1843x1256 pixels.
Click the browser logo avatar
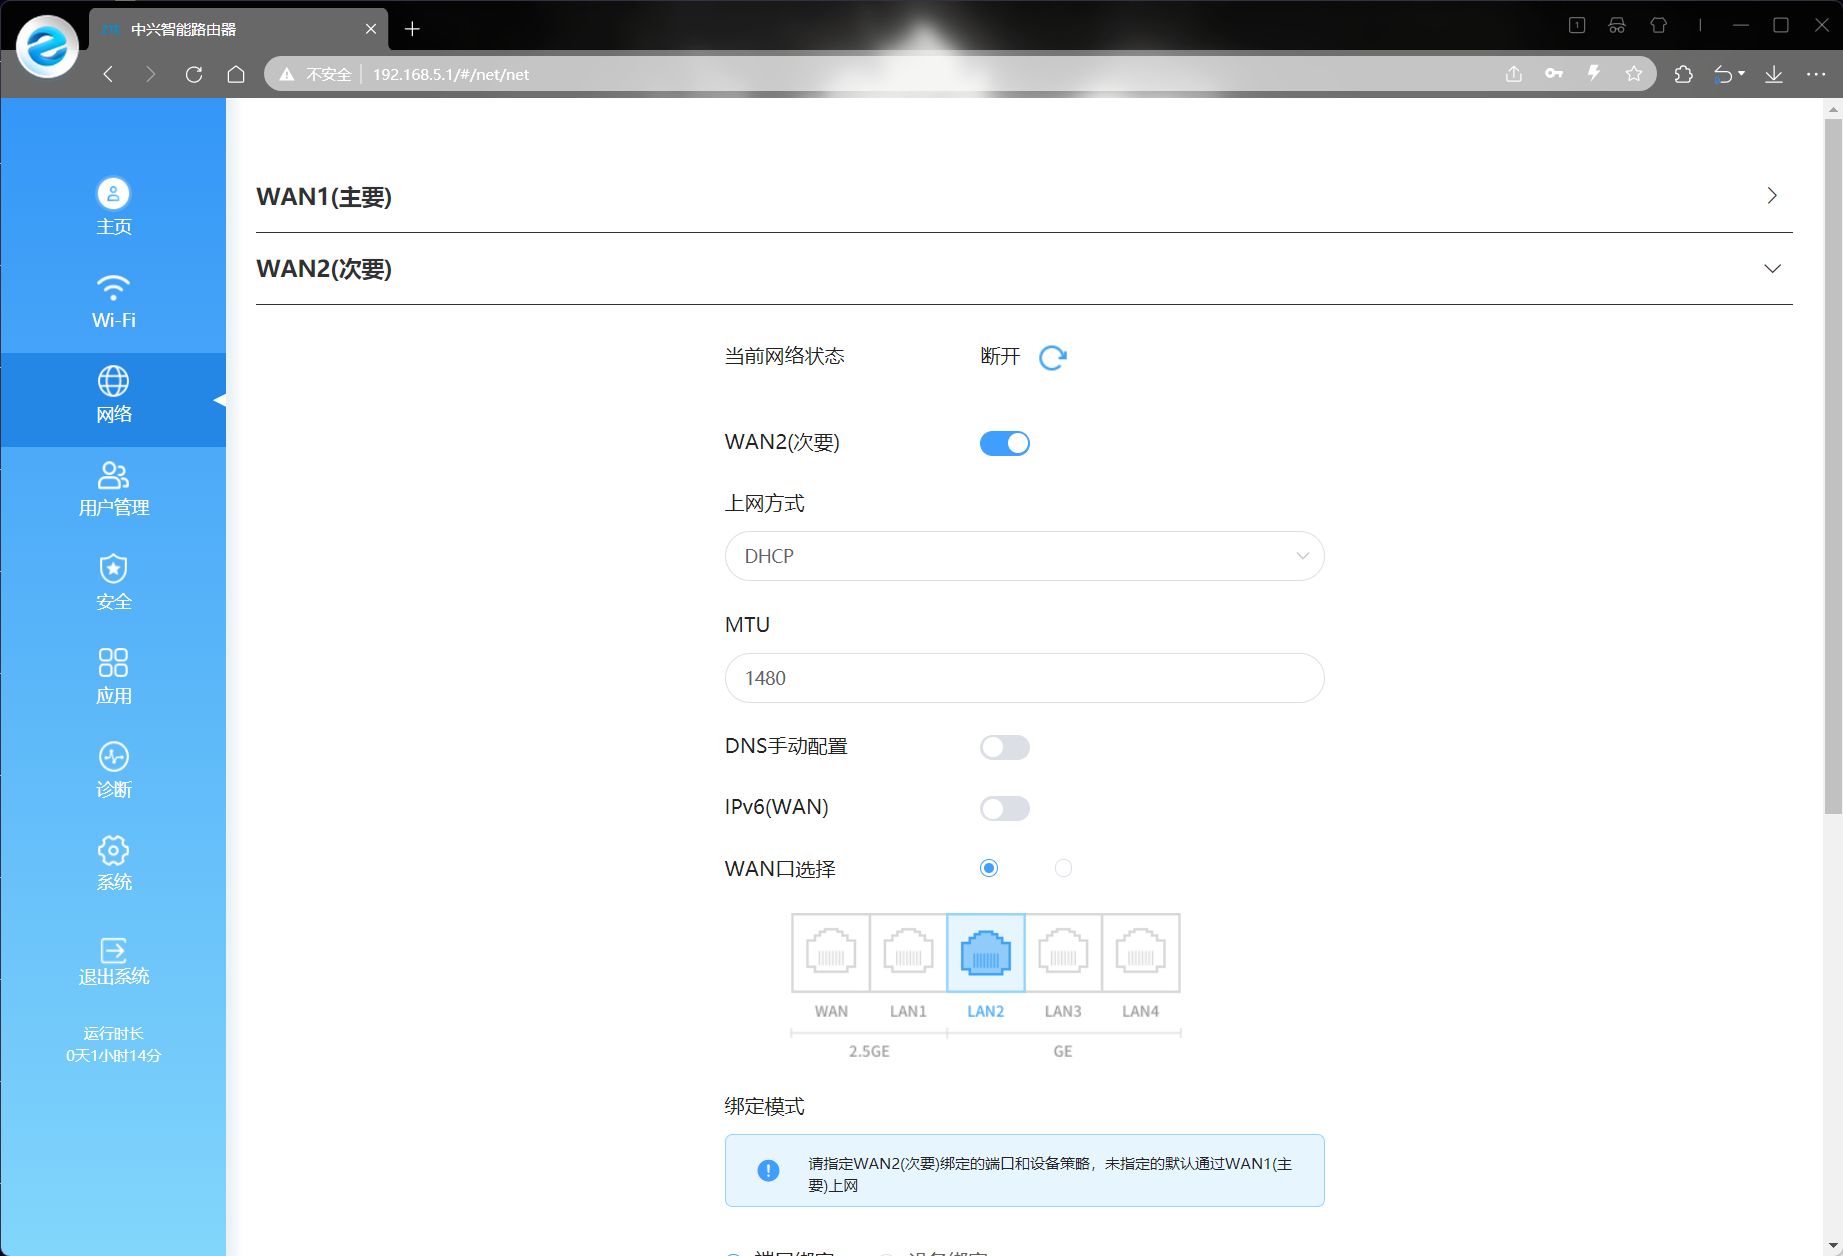47,46
